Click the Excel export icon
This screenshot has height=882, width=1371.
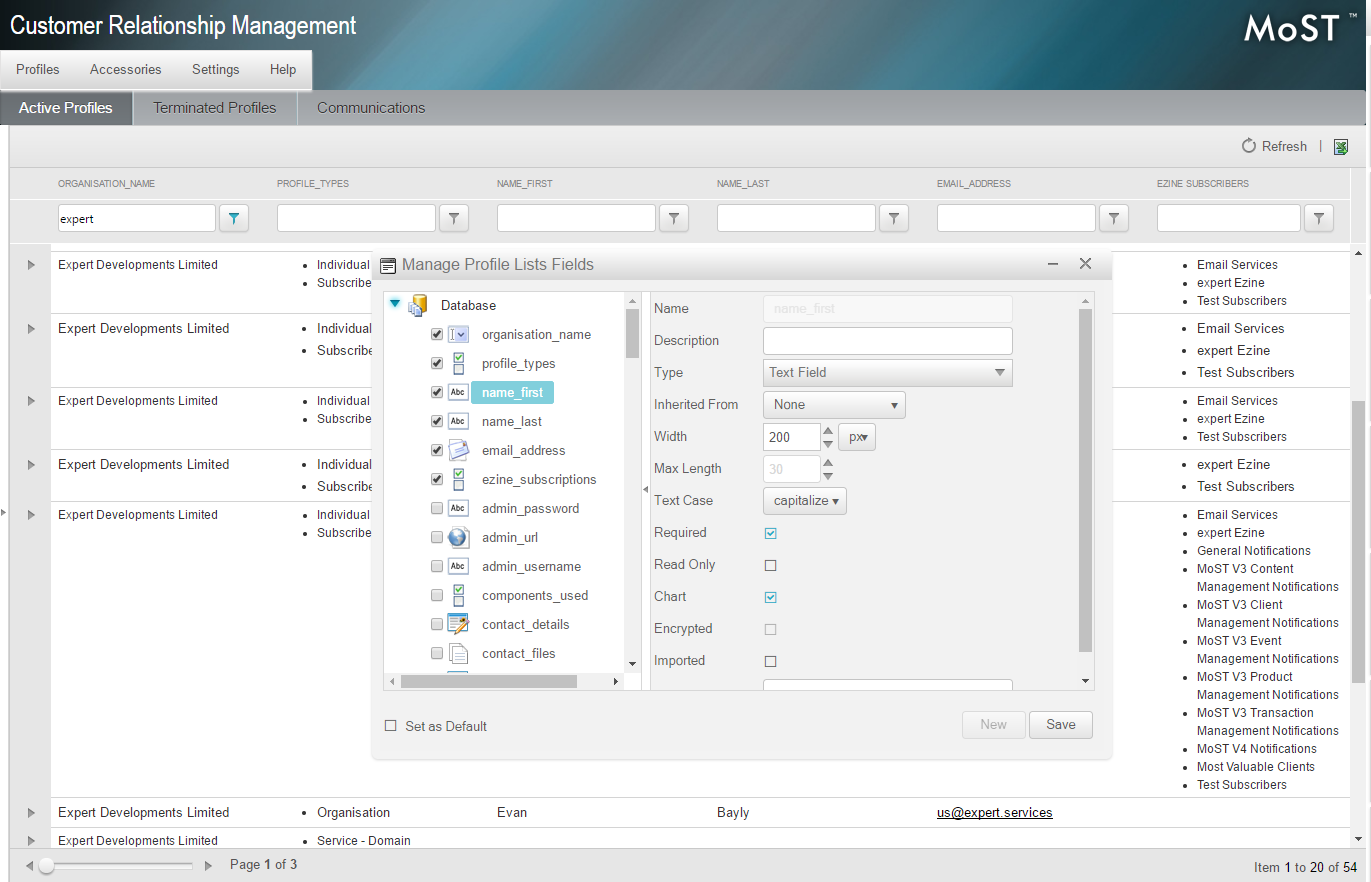pyautogui.click(x=1341, y=147)
